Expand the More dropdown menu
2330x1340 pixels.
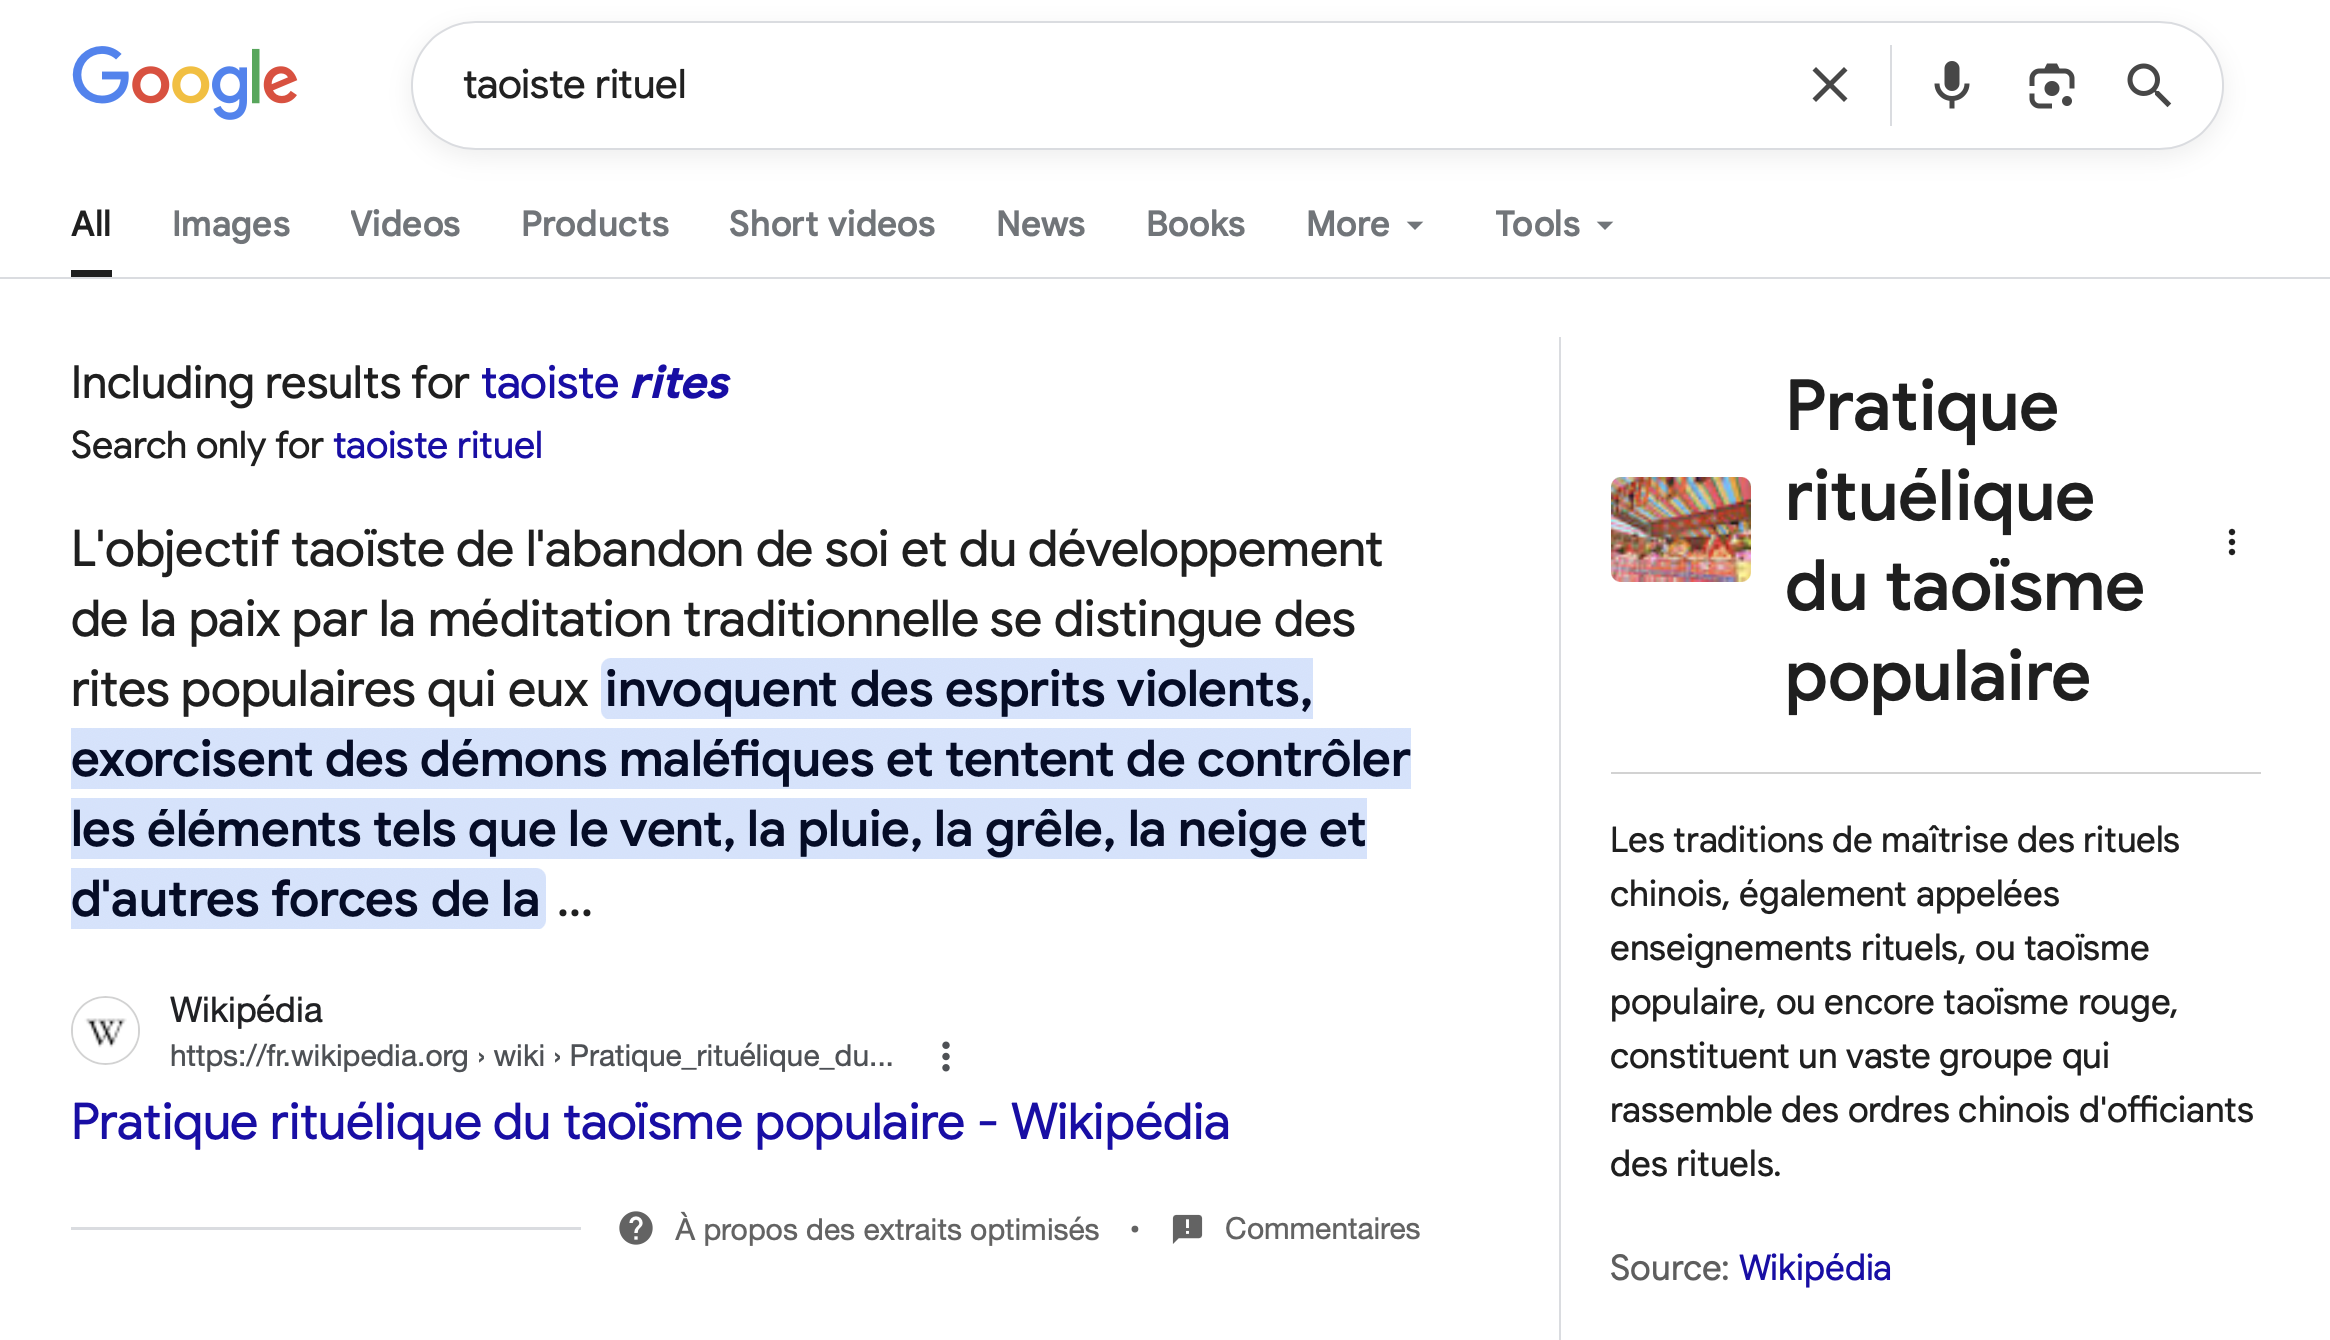[1364, 224]
